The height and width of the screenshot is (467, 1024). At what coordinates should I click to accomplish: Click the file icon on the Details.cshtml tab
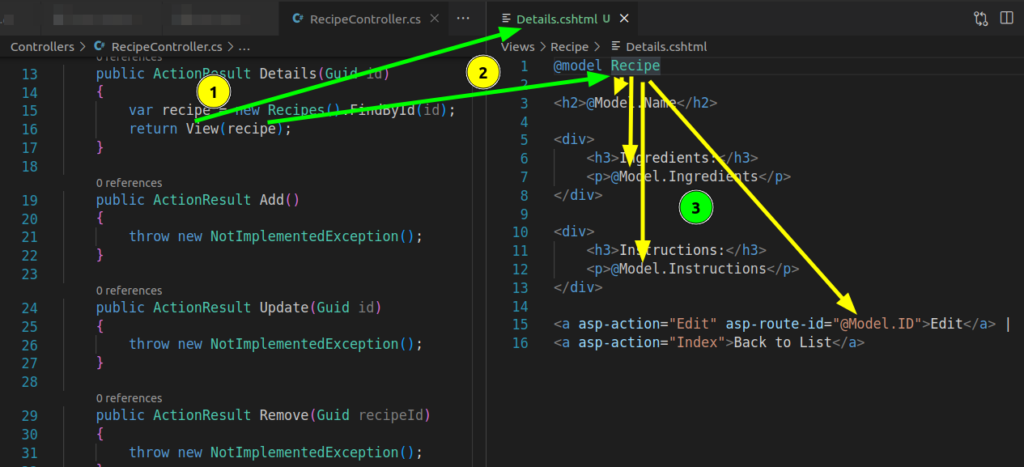point(506,19)
